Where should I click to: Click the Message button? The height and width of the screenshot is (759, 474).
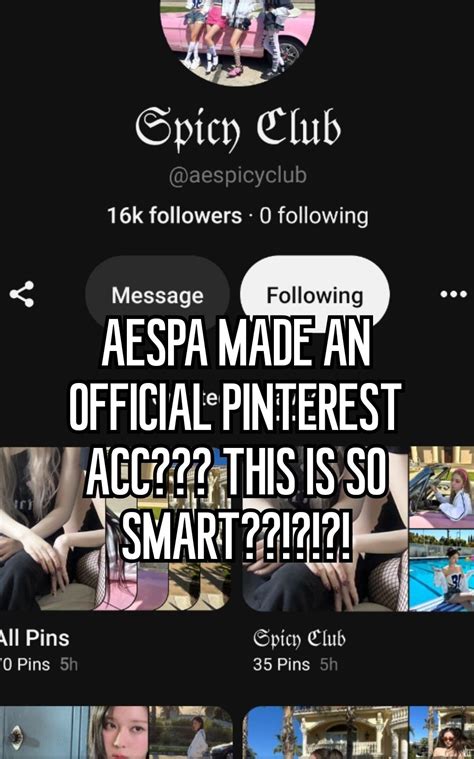click(x=157, y=295)
